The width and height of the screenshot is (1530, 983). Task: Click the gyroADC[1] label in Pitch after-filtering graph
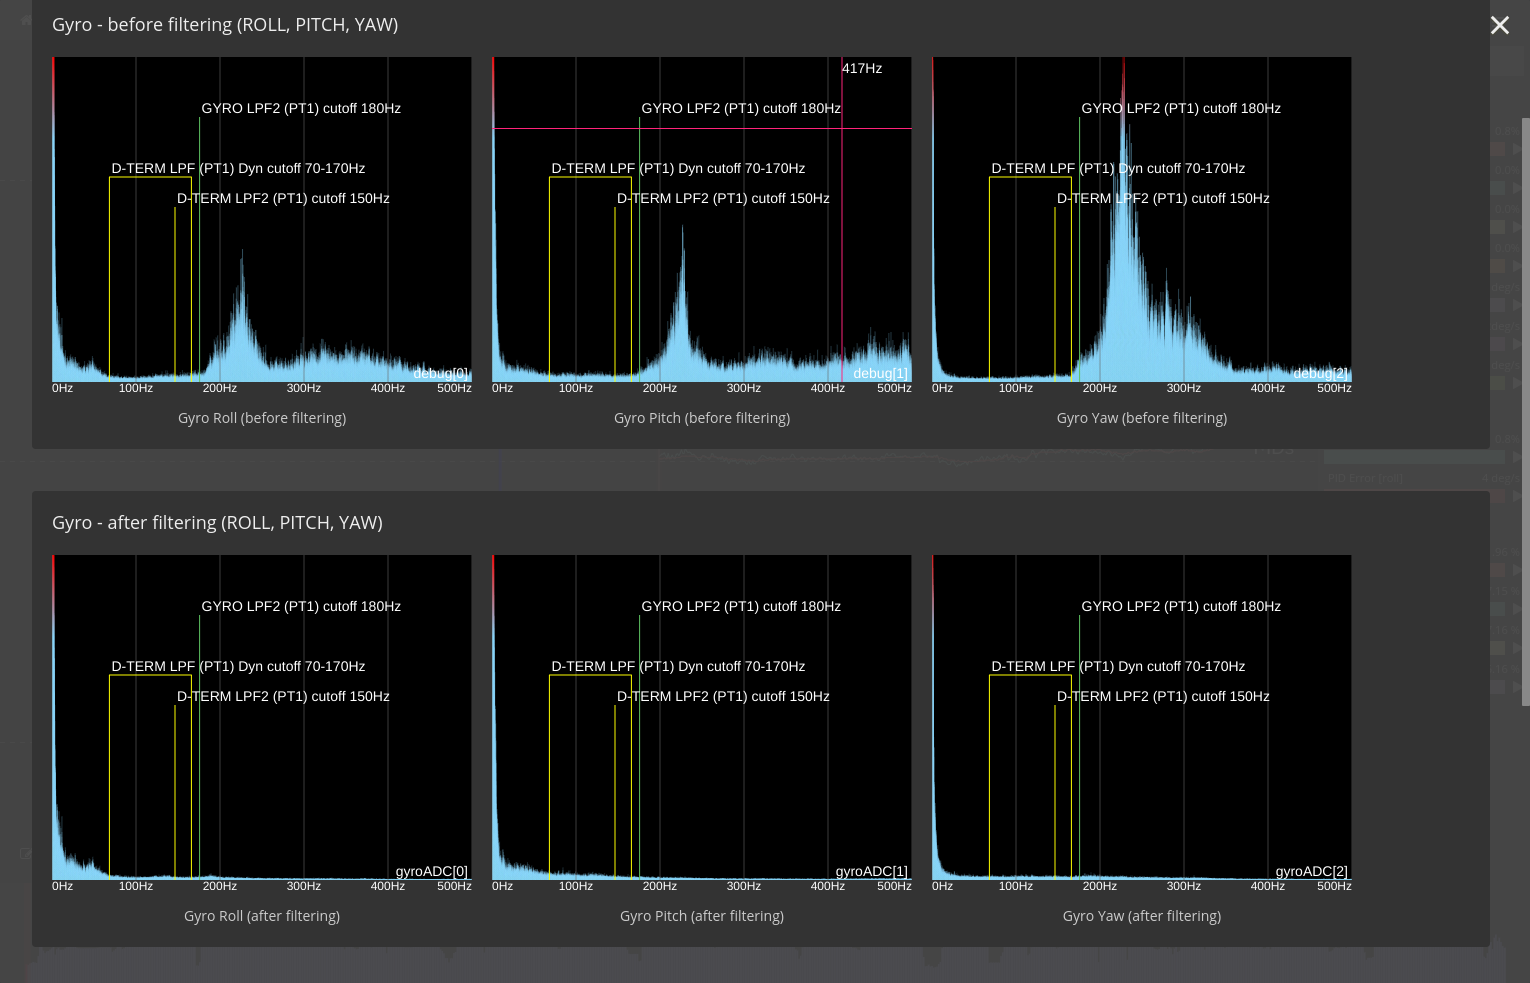click(x=872, y=871)
